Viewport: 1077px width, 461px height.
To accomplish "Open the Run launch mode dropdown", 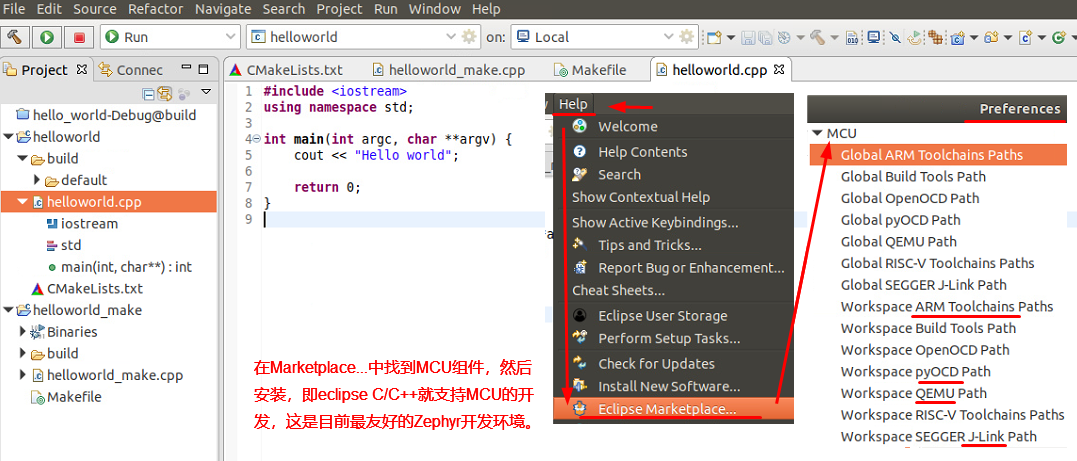I will tap(170, 36).
